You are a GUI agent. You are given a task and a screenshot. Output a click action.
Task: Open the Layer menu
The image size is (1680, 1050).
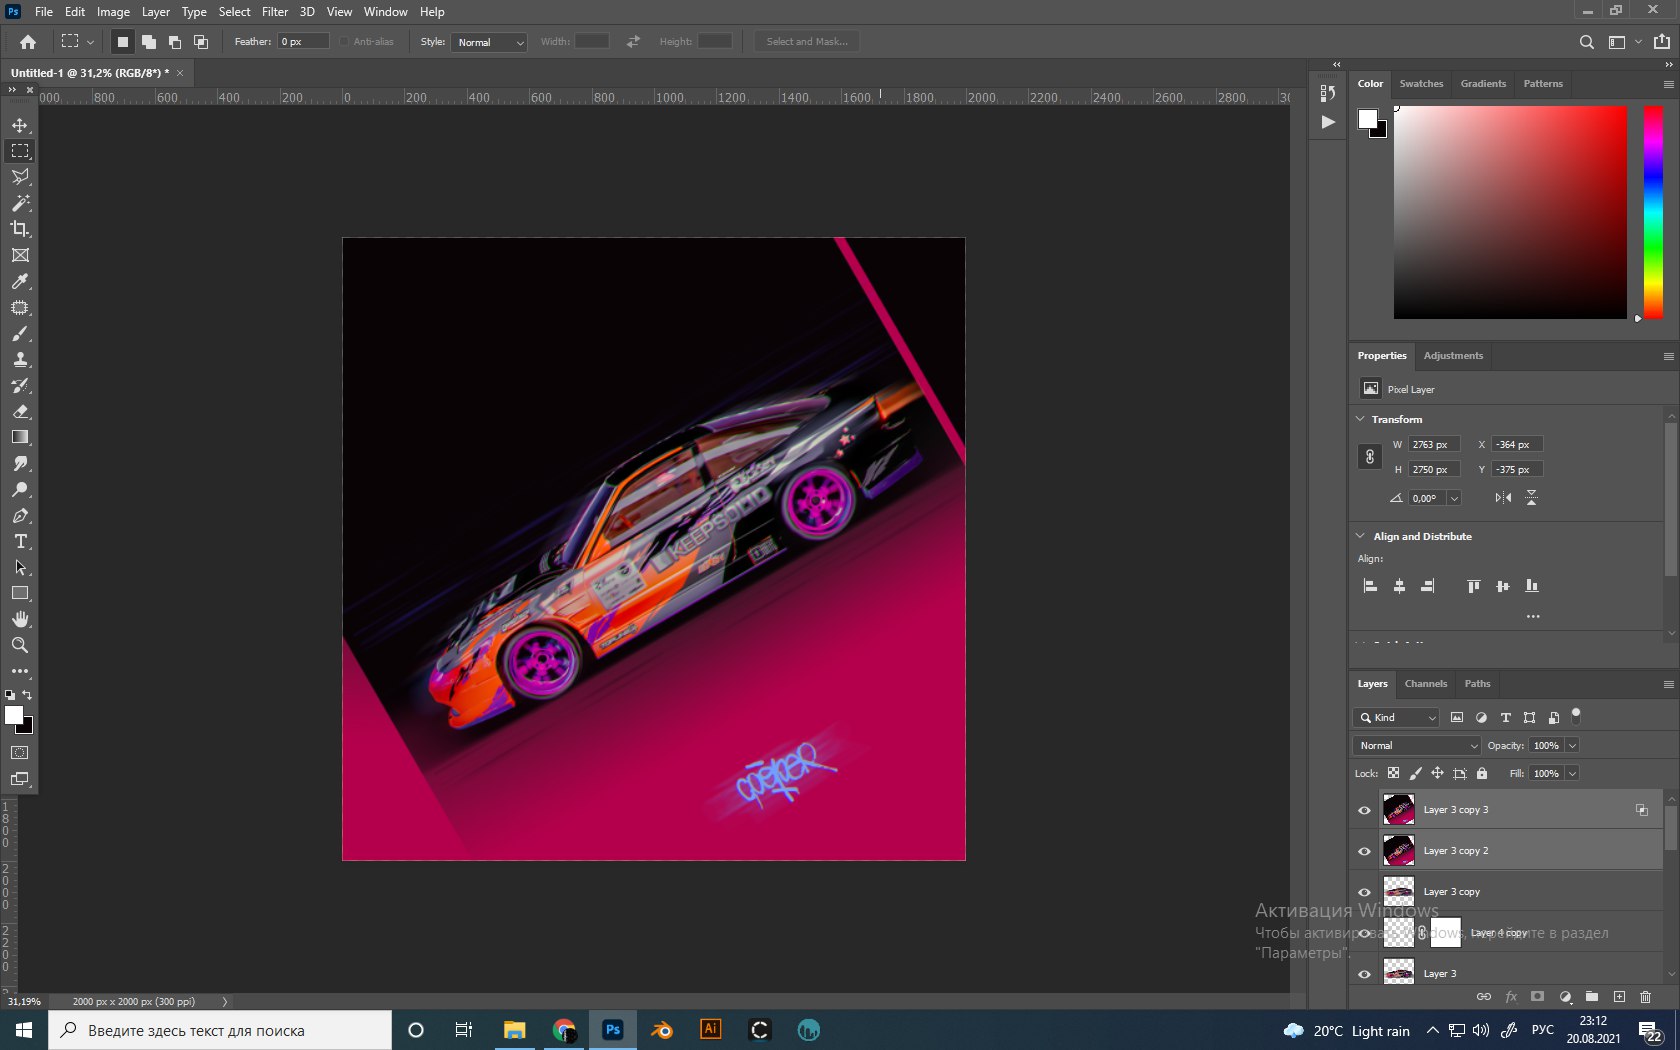tap(155, 12)
